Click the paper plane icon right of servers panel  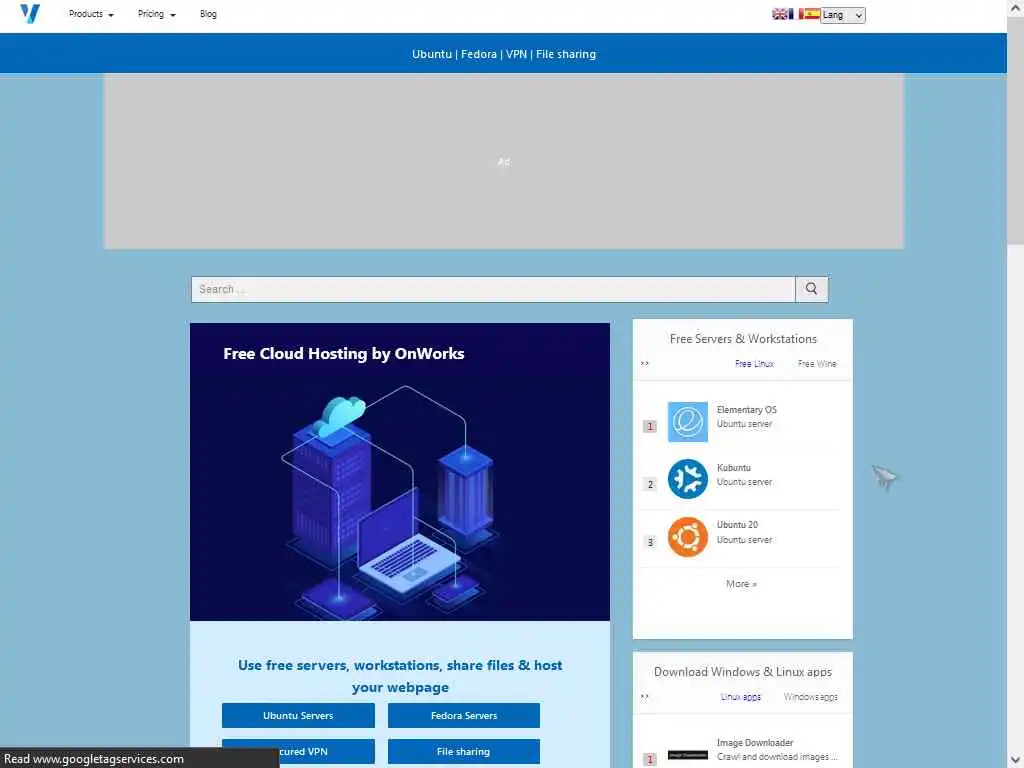tap(885, 477)
